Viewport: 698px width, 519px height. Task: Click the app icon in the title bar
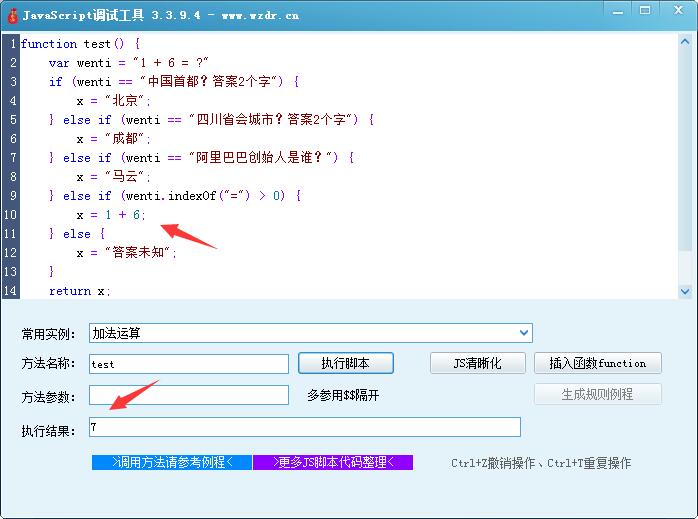point(11,15)
